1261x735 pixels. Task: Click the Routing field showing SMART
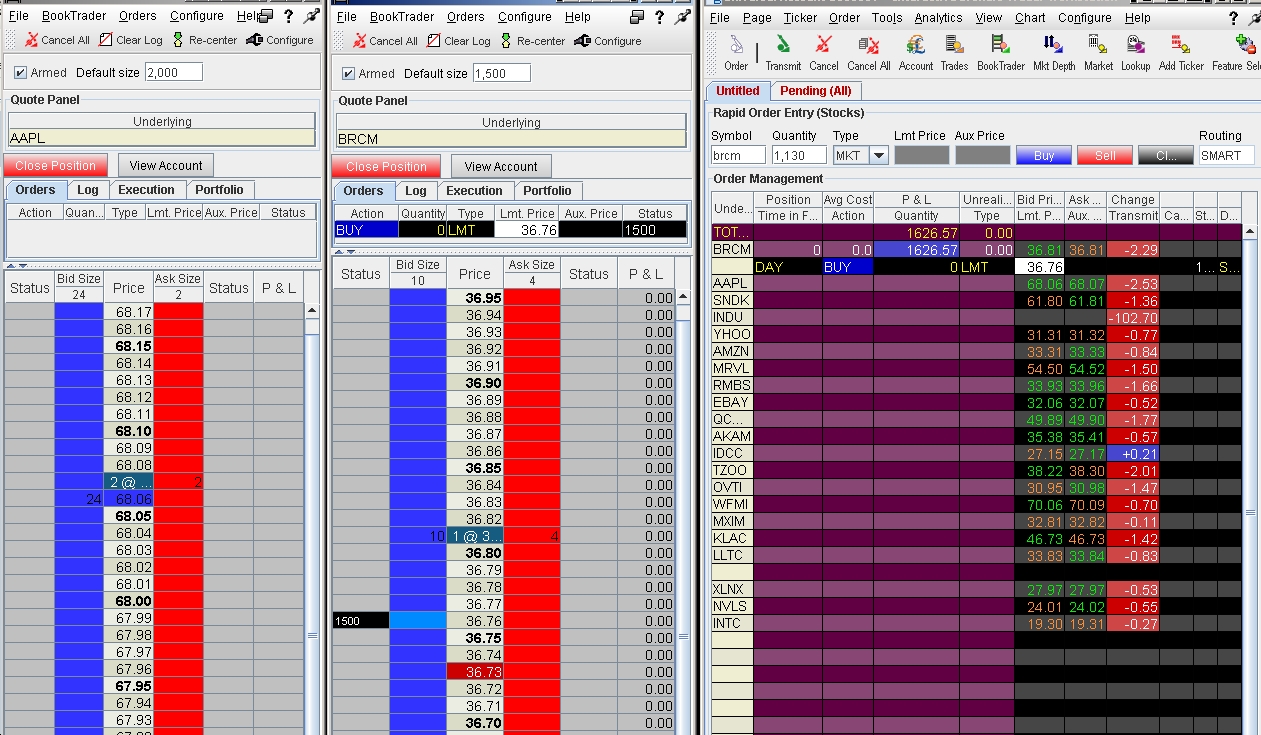tap(1226, 155)
